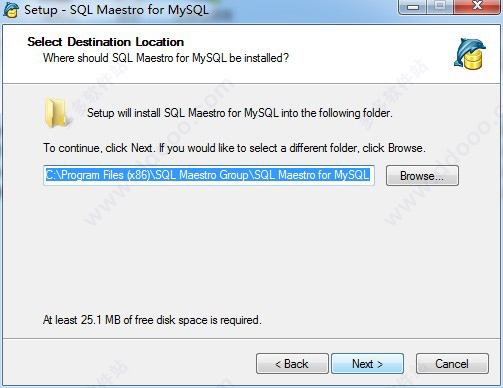Image resolution: width=503 pixels, height=388 pixels.
Task: Minimize the setup window
Action: (x=413, y=6)
